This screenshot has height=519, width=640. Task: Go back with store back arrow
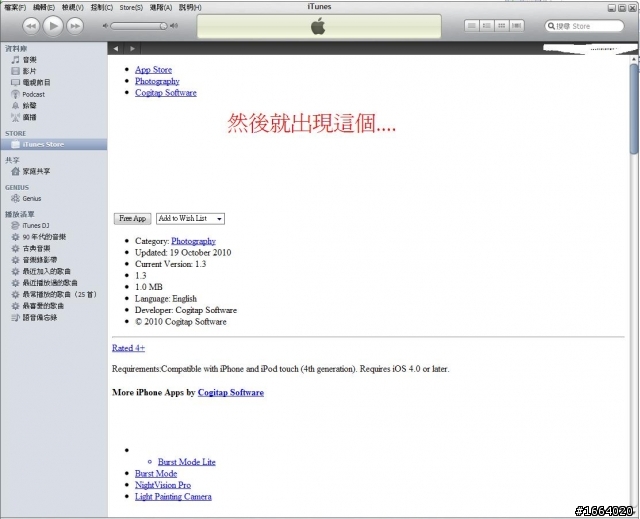coord(116,49)
